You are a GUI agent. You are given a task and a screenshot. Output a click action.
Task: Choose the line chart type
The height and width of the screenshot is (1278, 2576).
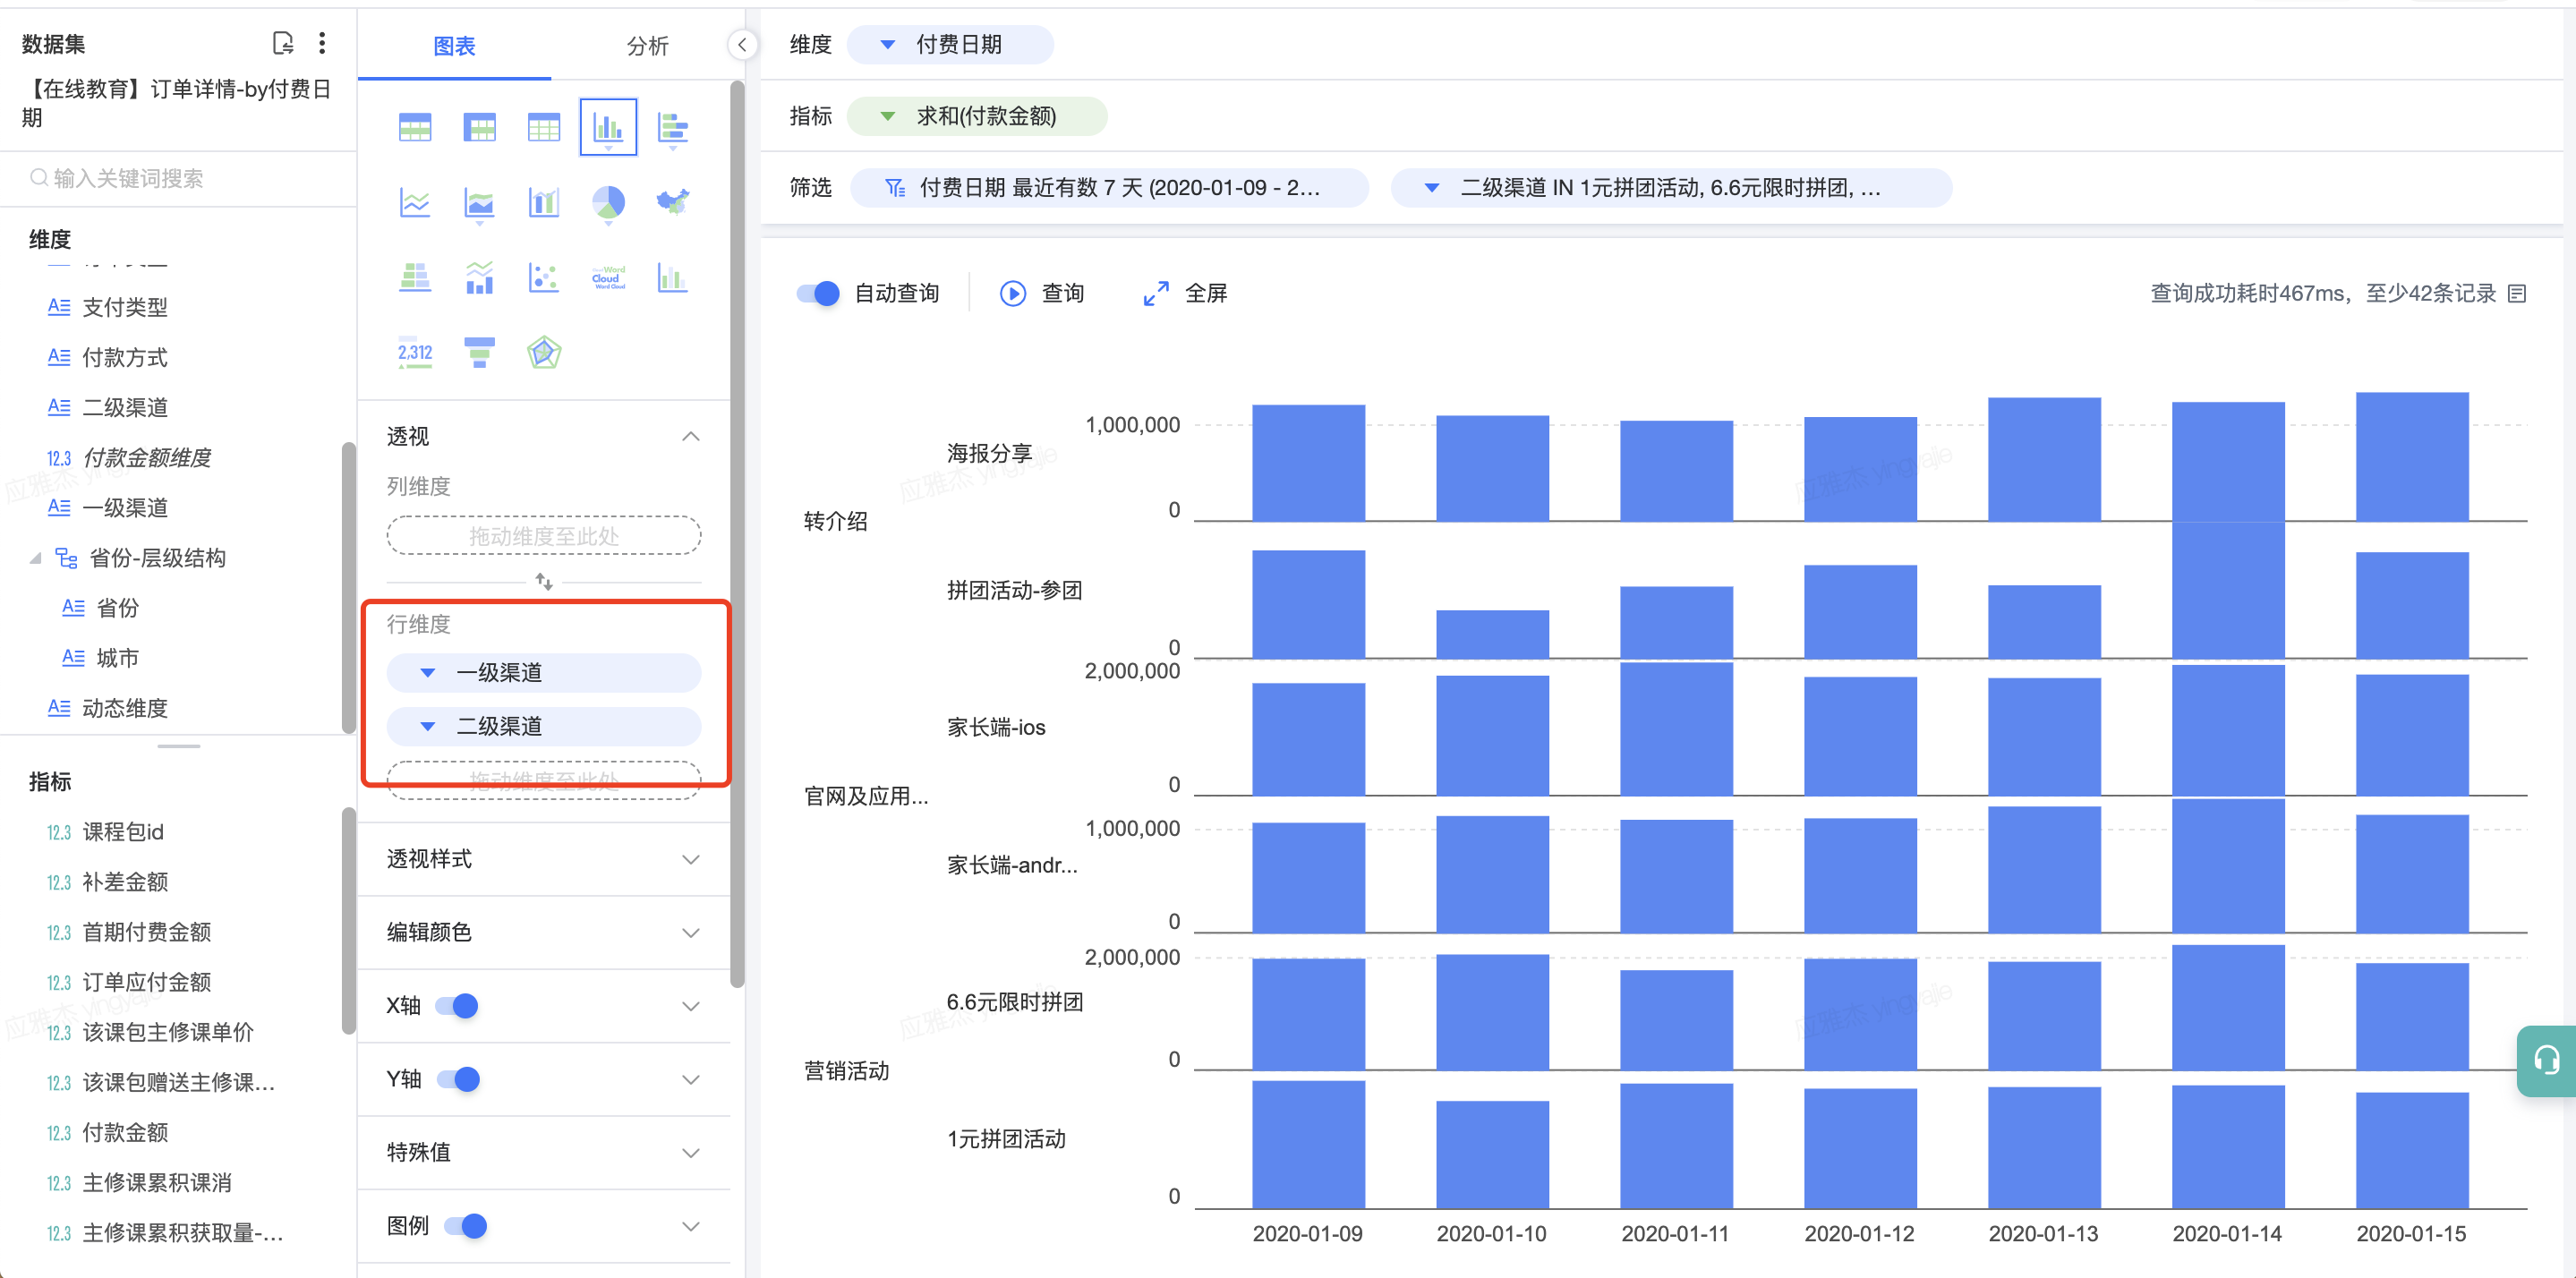[414, 203]
